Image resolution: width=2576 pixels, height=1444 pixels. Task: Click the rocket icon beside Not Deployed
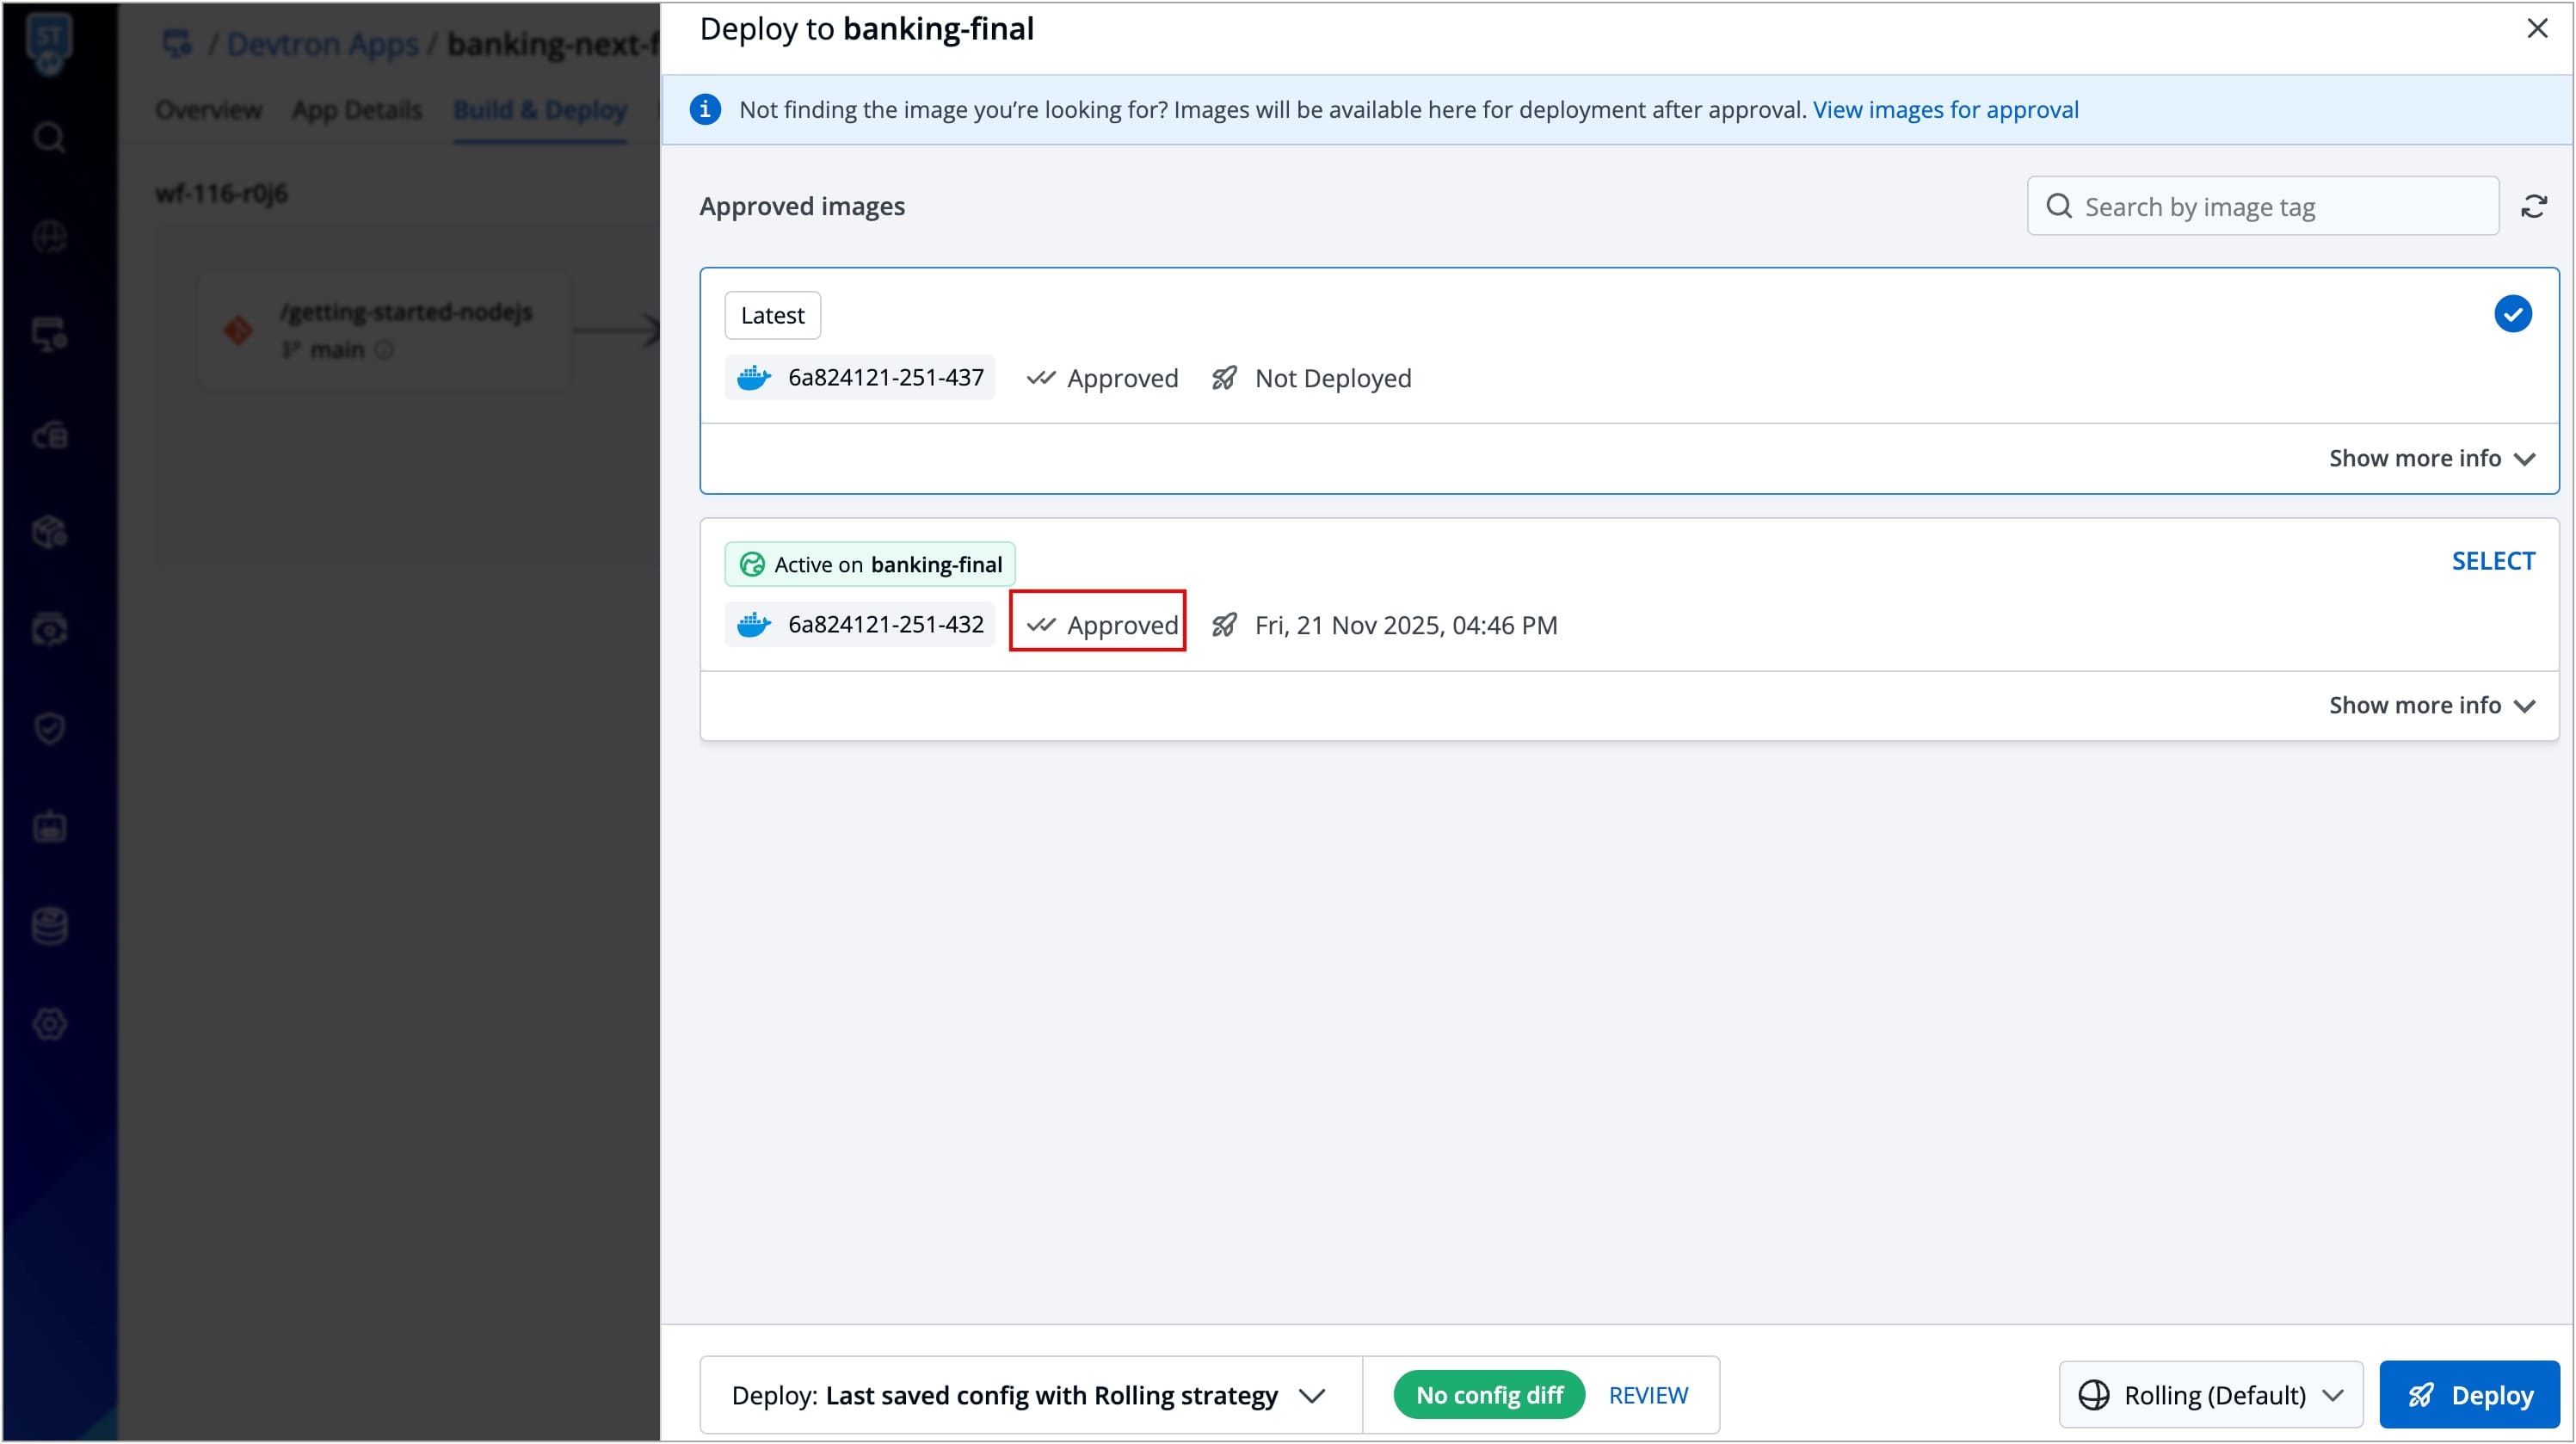(x=1224, y=378)
